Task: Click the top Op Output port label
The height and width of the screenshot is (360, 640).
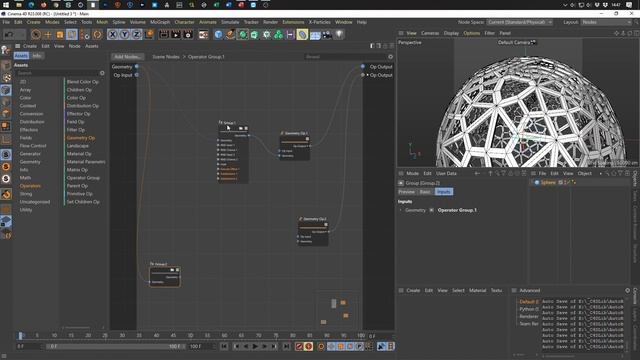Action: click(381, 67)
